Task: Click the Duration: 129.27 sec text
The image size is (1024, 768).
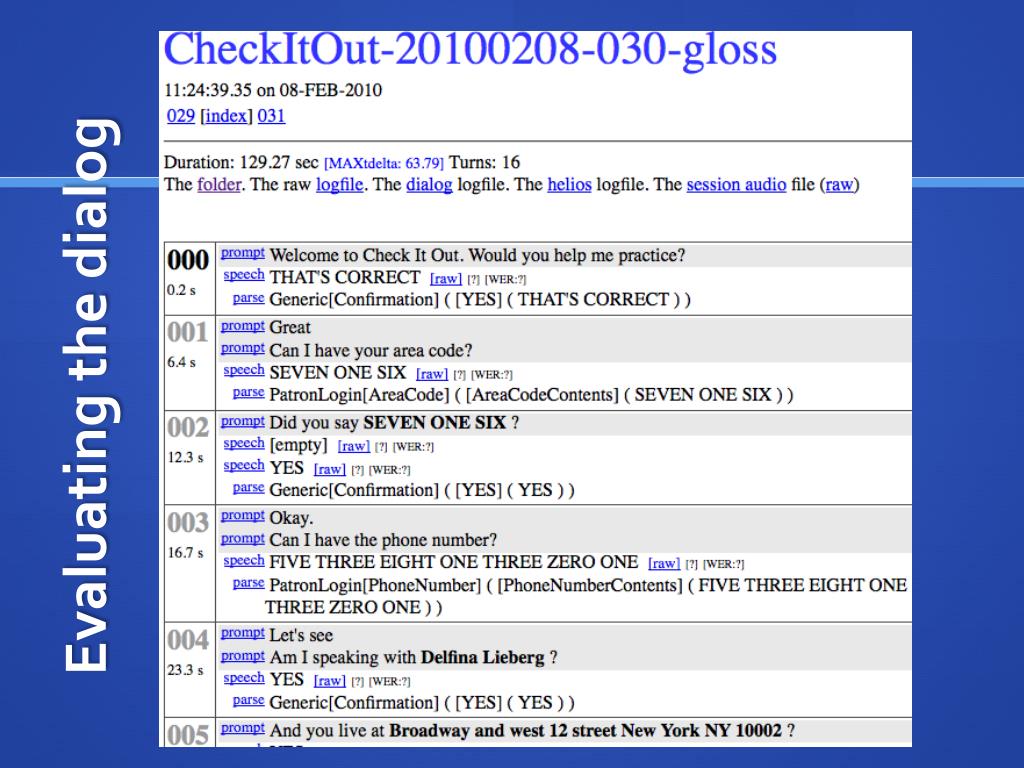Action: click(x=241, y=163)
